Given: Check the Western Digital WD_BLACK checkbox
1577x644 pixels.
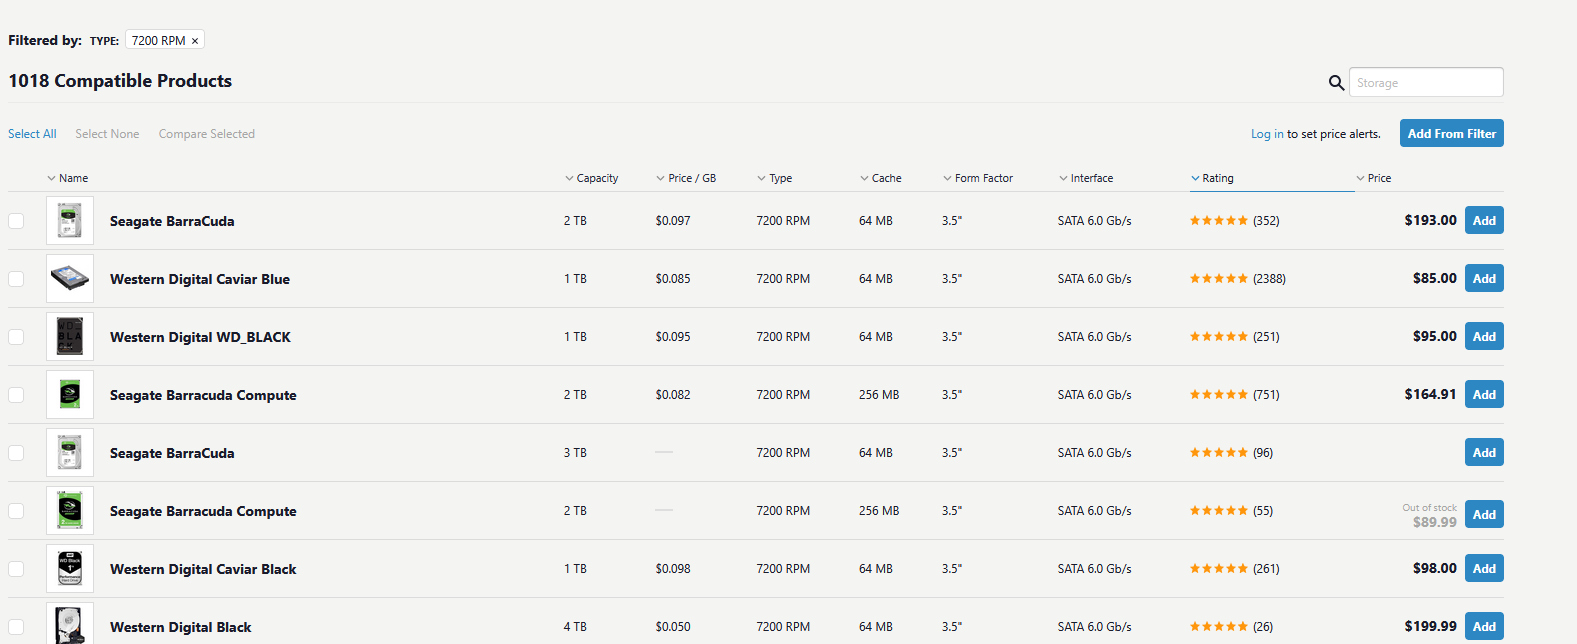Looking at the screenshot, I should [x=16, y=337].
